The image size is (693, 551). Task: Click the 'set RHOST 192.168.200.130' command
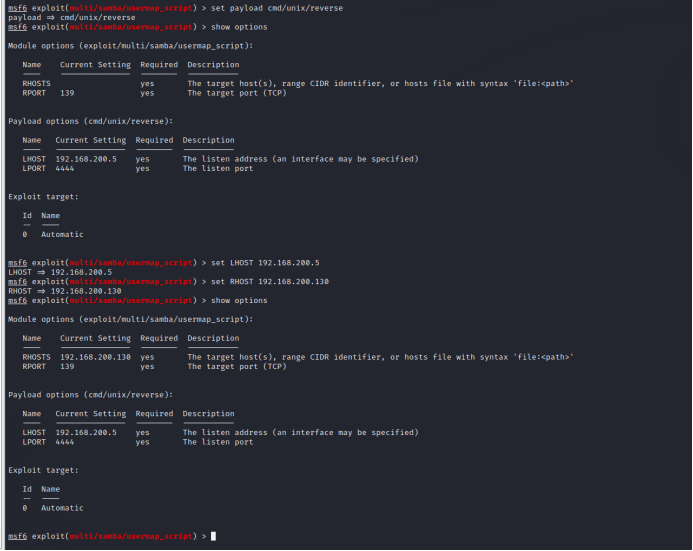[270, 281]
